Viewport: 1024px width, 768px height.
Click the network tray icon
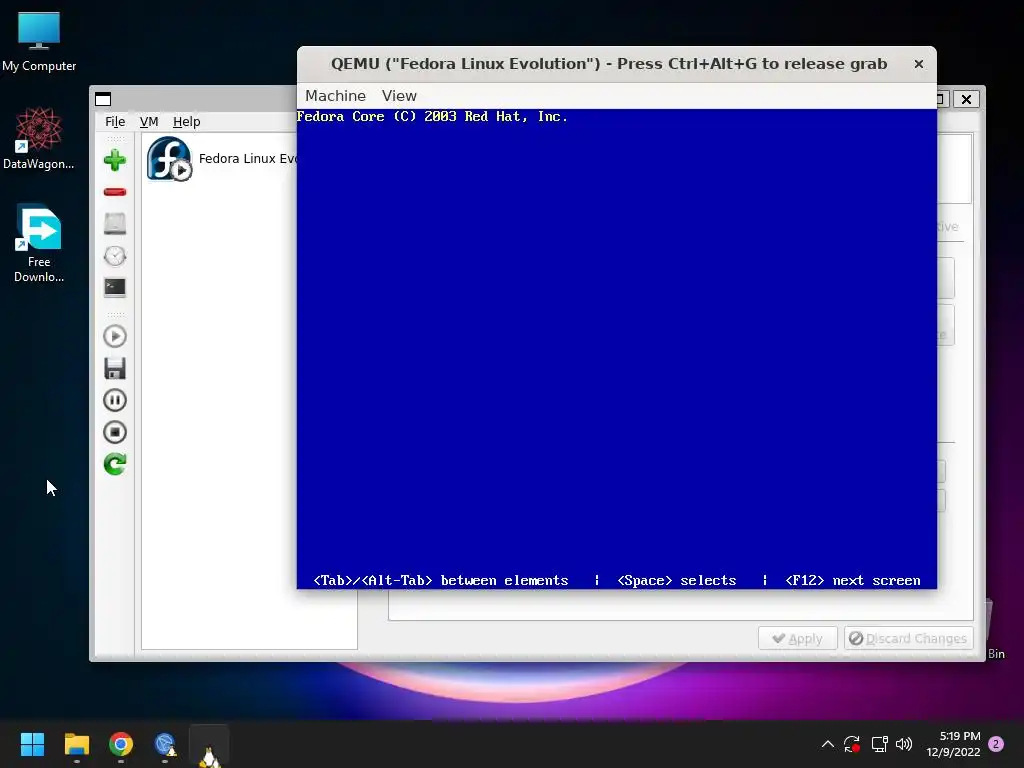(879, 744)
